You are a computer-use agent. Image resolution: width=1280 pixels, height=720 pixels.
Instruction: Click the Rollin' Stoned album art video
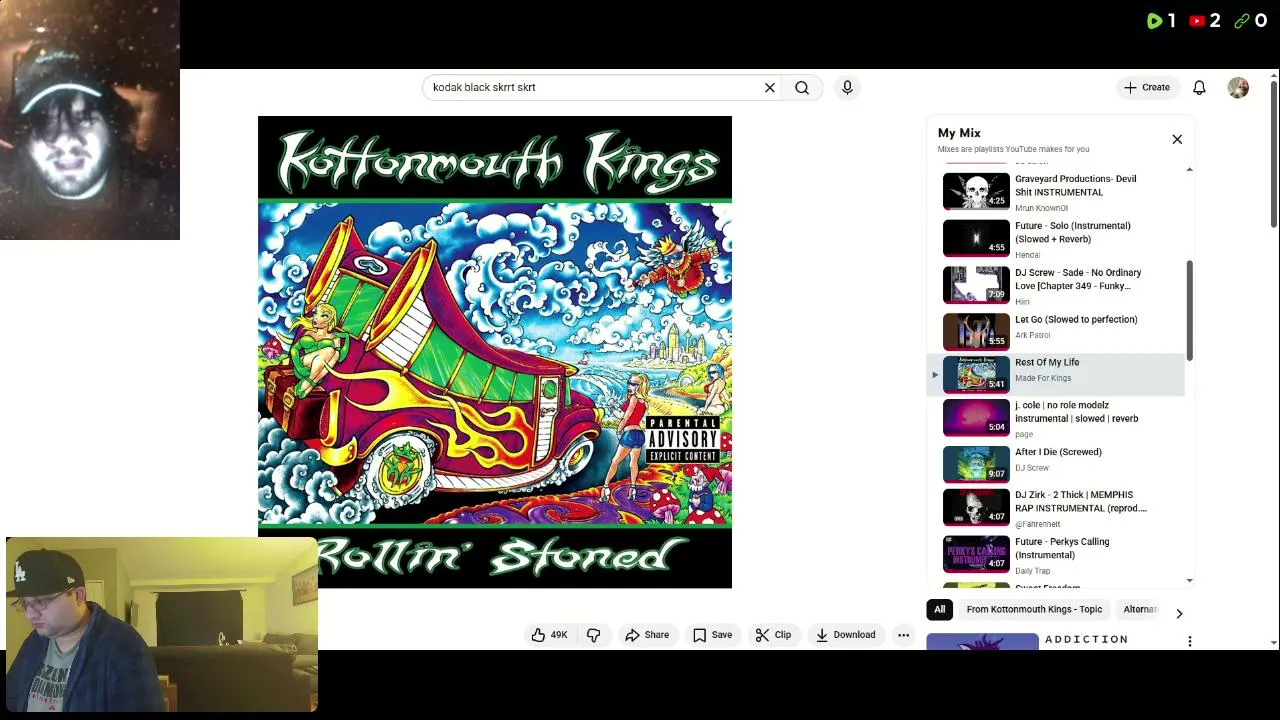point(494,352)
